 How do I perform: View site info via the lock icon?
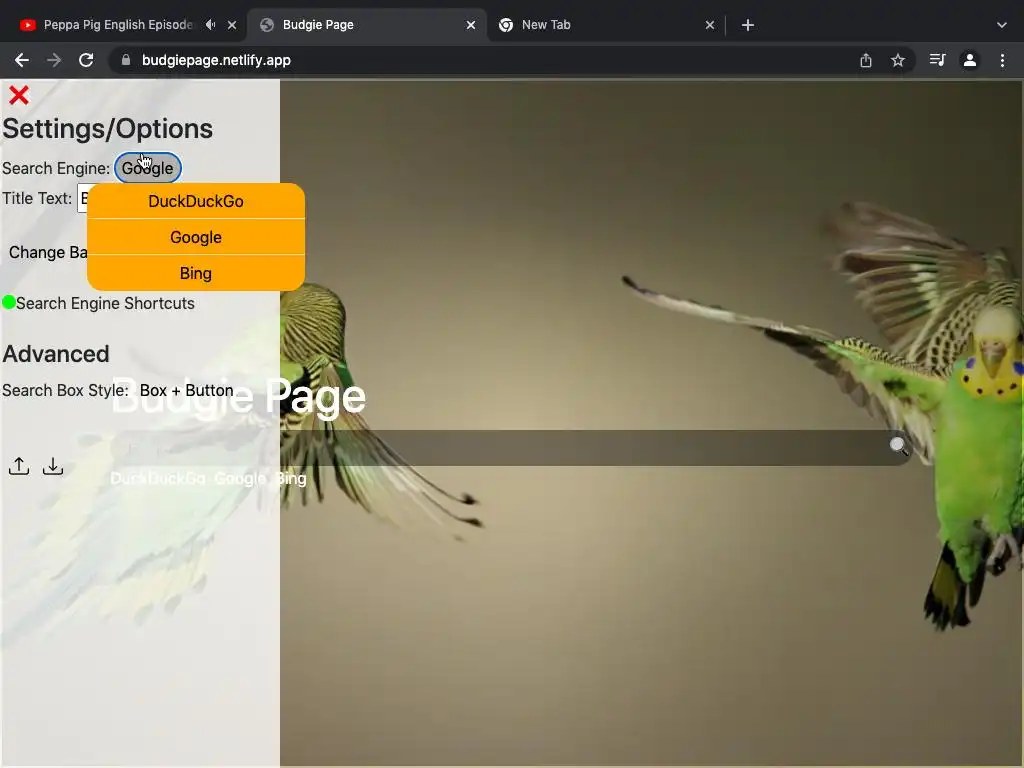(x=126, y=60)
